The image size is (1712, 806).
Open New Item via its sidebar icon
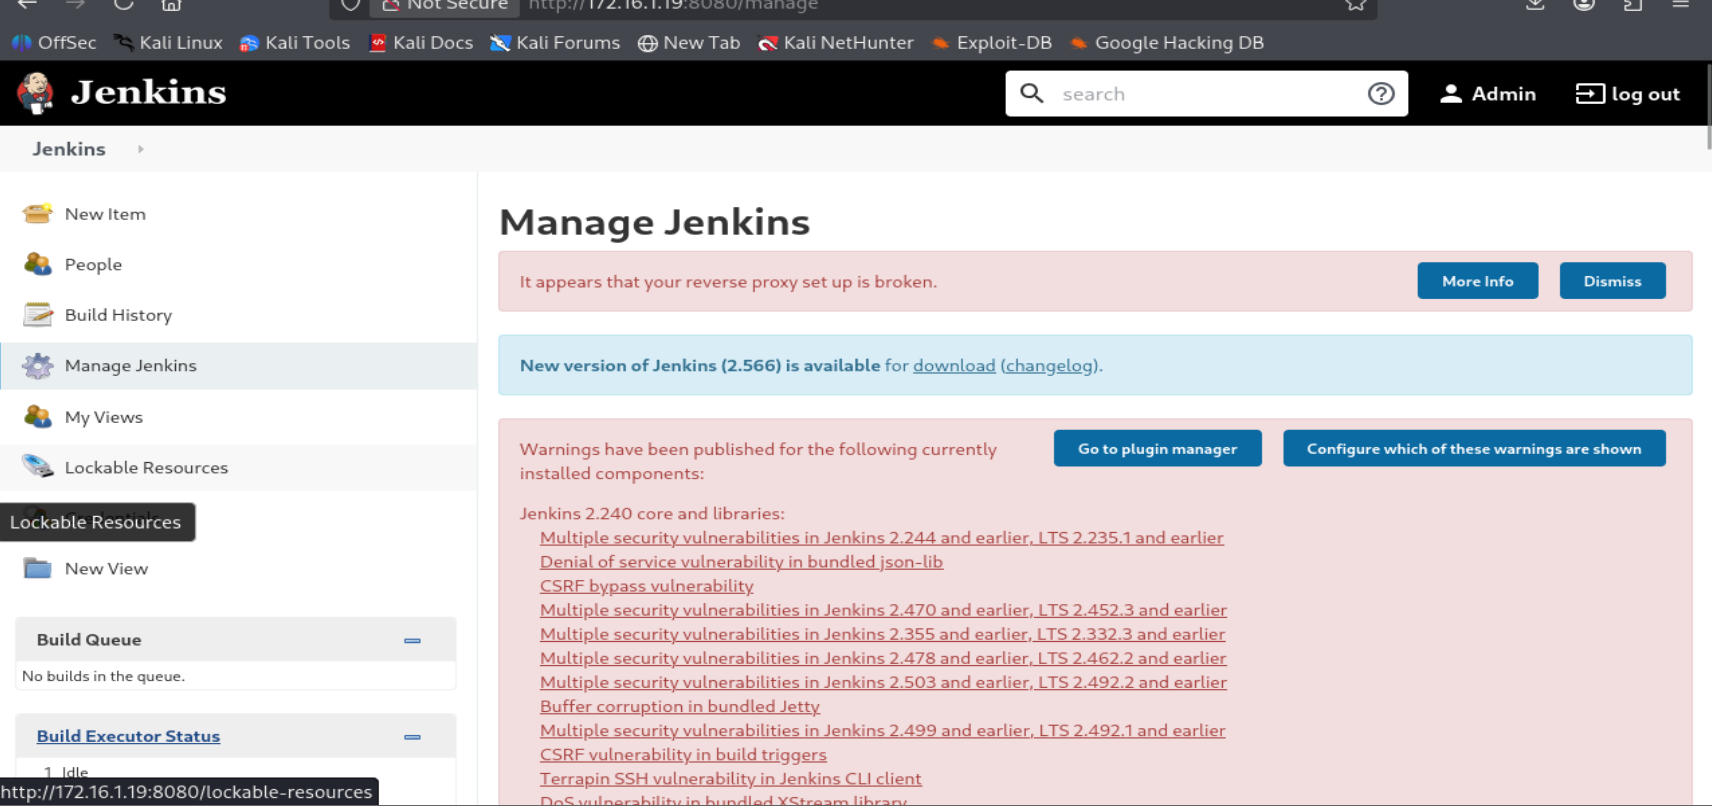pyautogui.click(x=38, y=213)
